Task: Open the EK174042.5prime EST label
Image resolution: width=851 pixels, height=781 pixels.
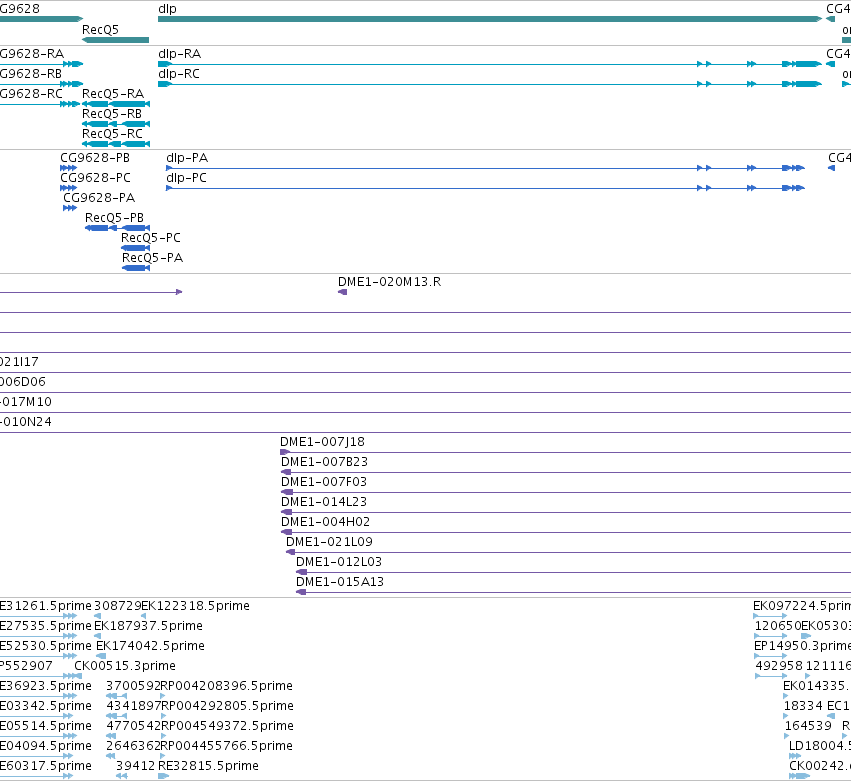Action: pyautogui.click(x=150, y=646)
